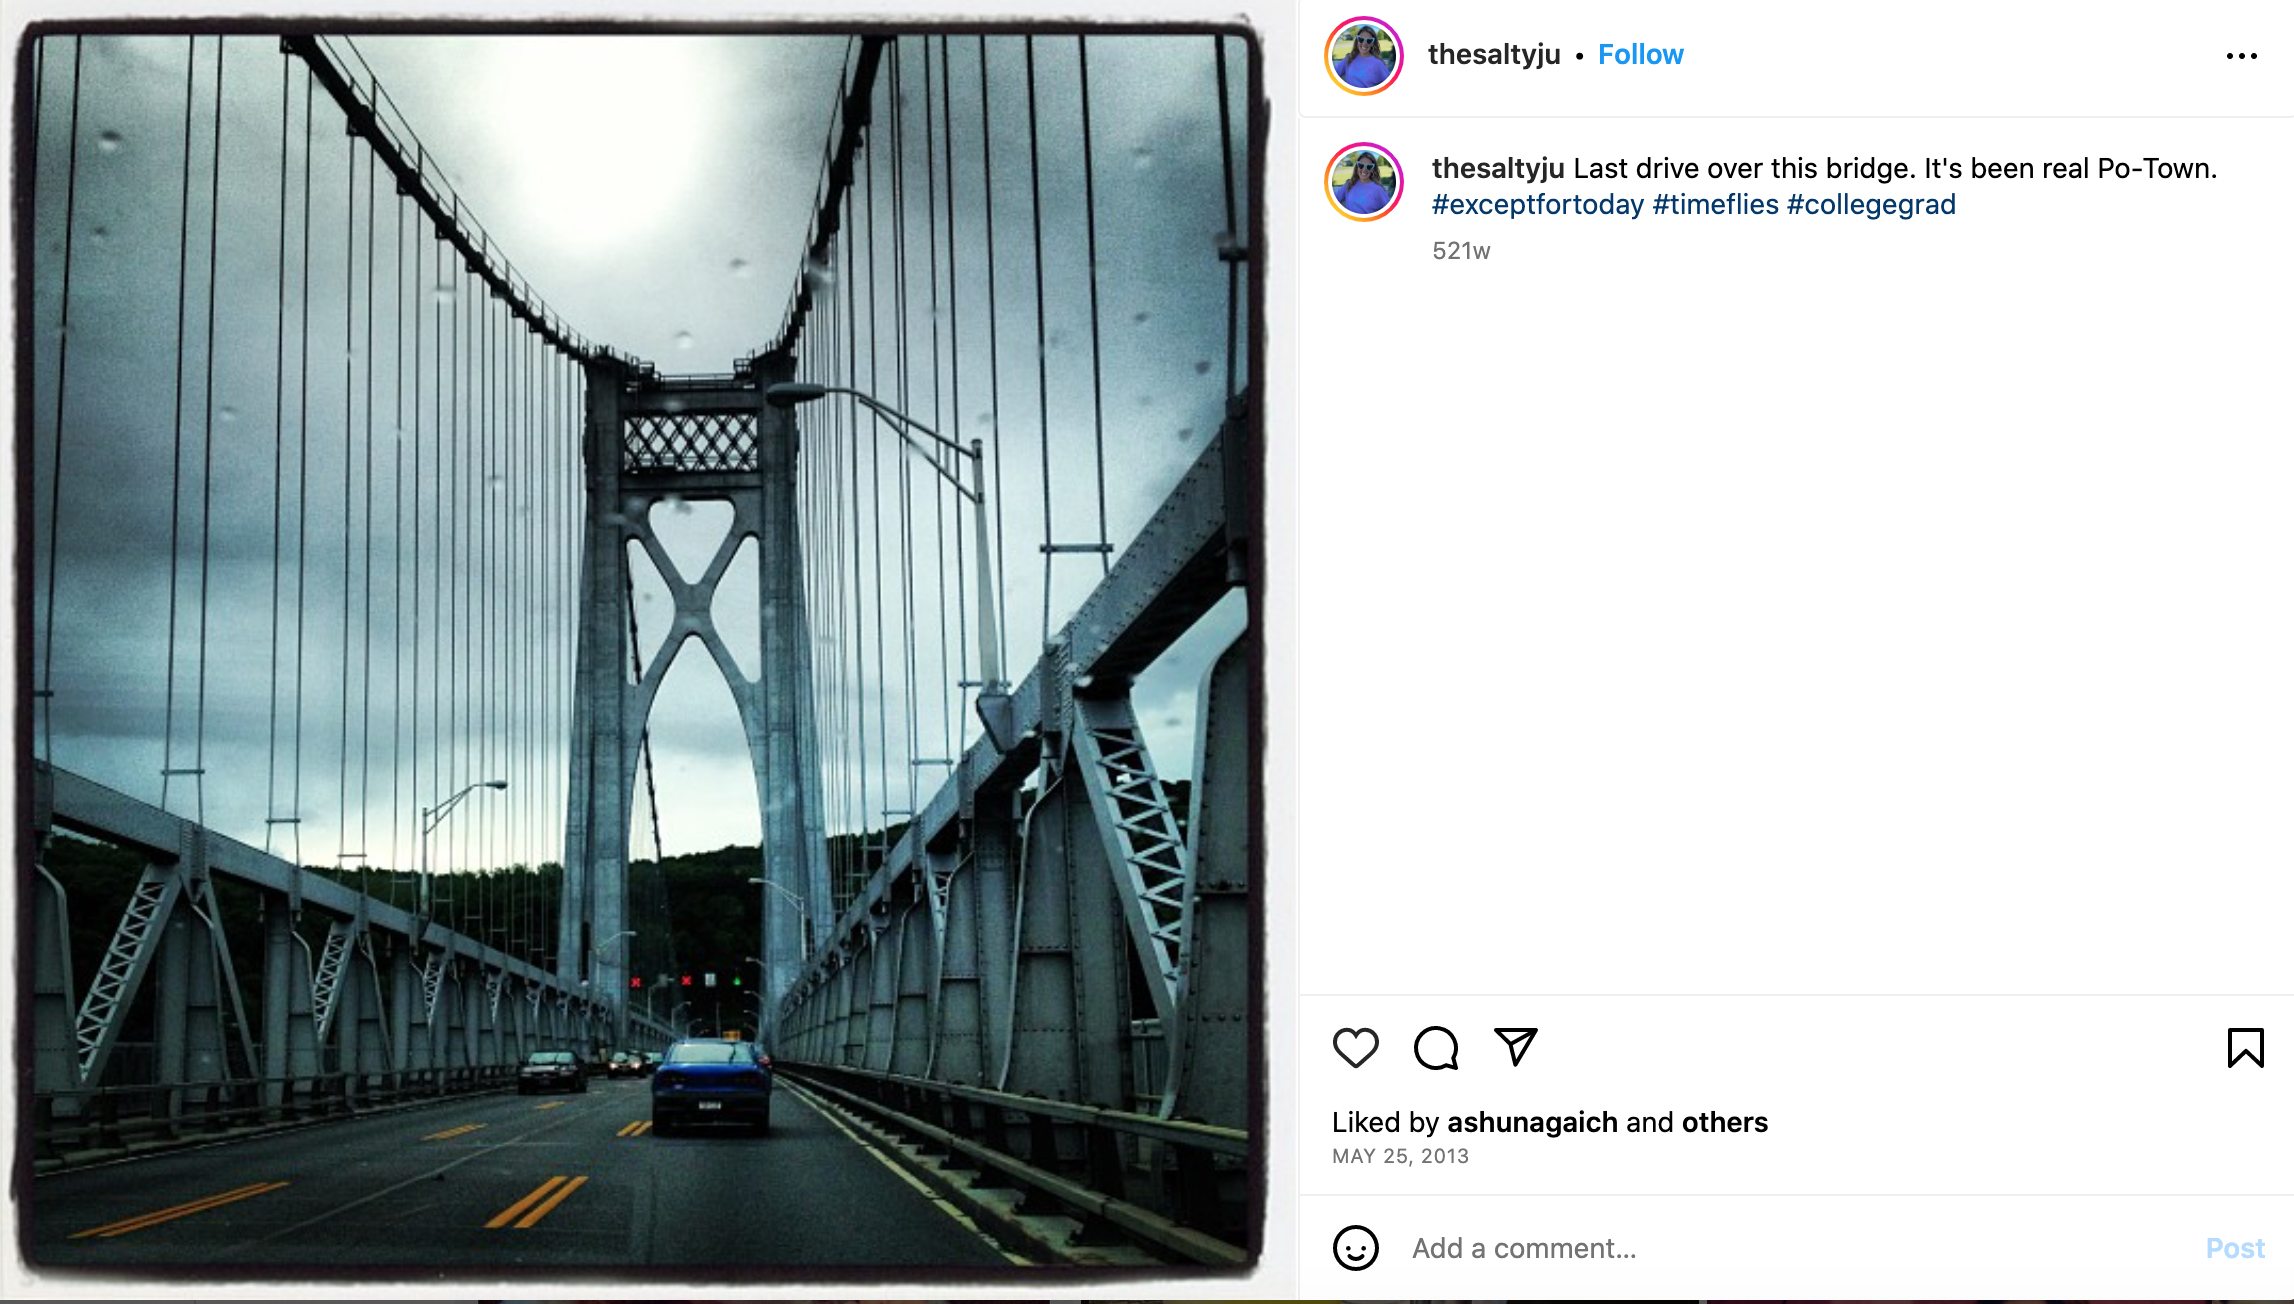The width and height of the screenshot is (2294, 1304).
Task: Open the three-dot more options menu
Action: tap(2241, 56)
